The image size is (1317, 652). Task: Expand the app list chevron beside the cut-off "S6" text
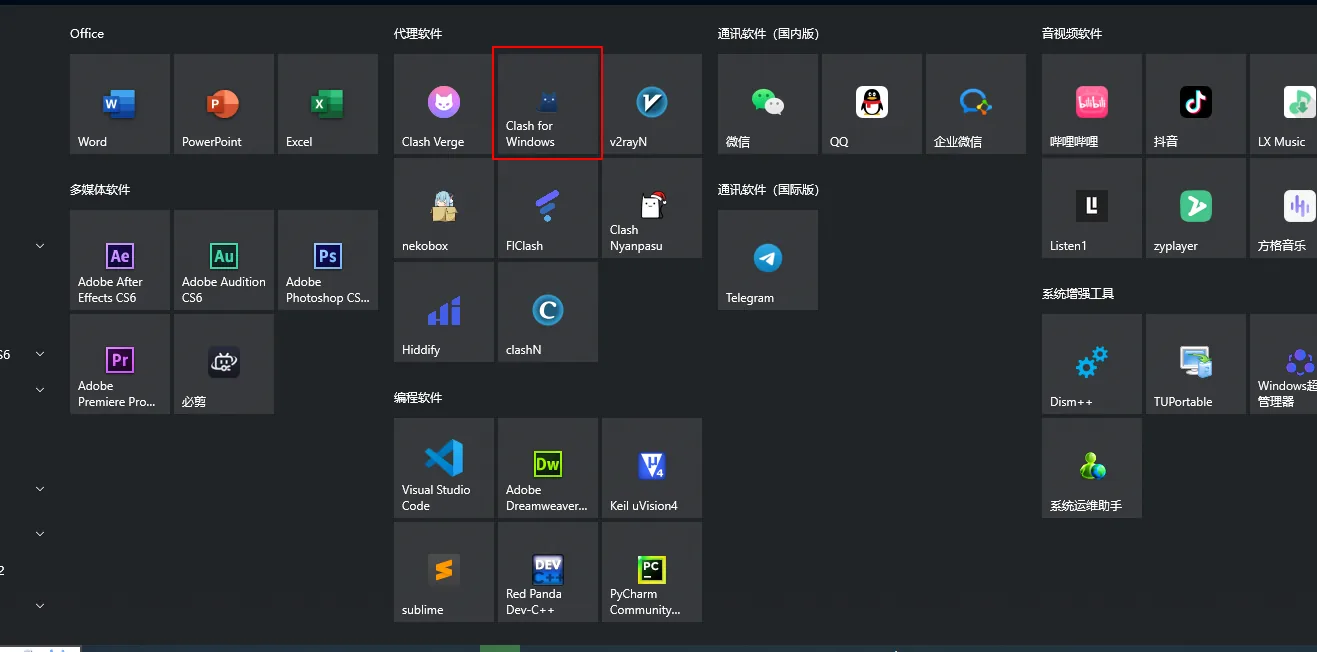pos(40,354)
